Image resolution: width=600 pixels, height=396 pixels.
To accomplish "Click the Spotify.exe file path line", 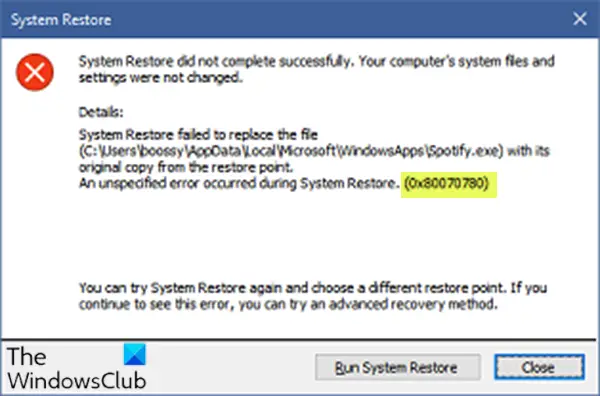I will point(314,151).
